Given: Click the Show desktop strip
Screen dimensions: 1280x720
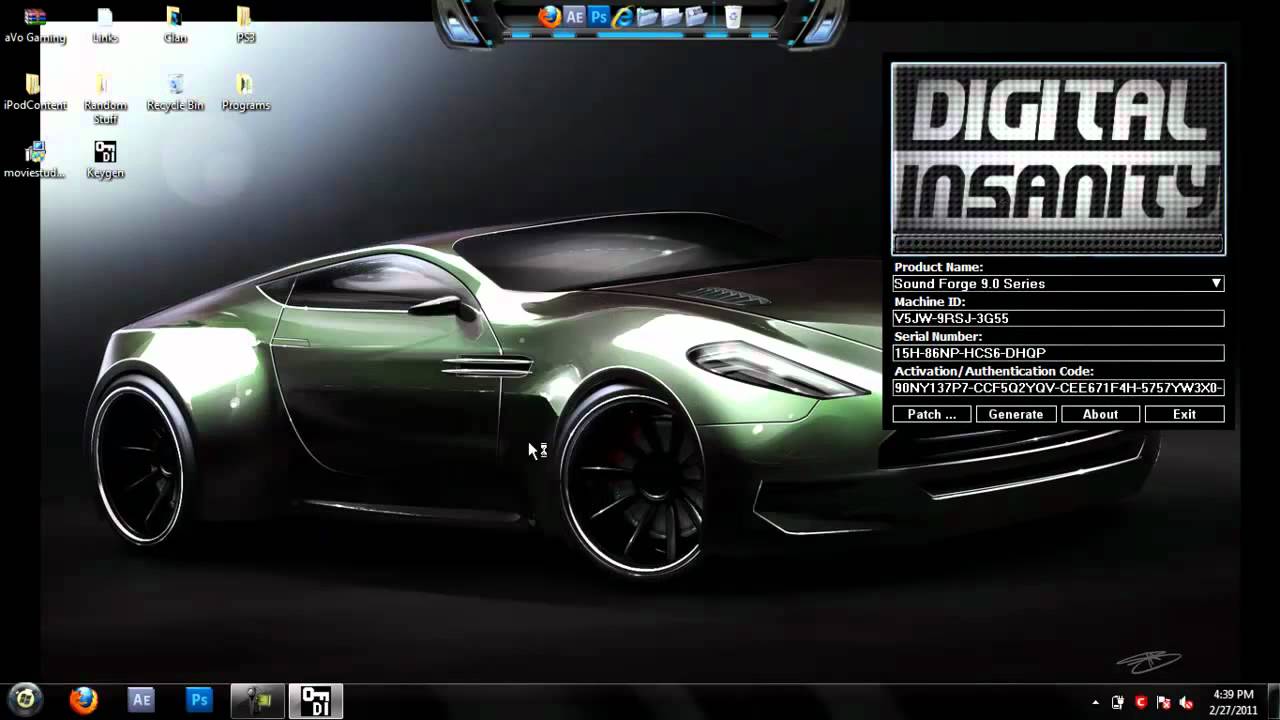Looking at the screenshot, I should (1273, 701).
